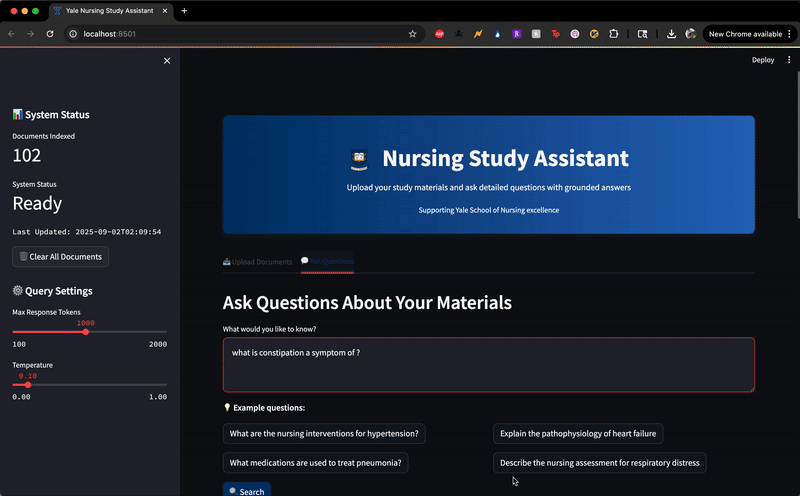
Task: Go forward with the browser forward arrow
Action: 31,34
